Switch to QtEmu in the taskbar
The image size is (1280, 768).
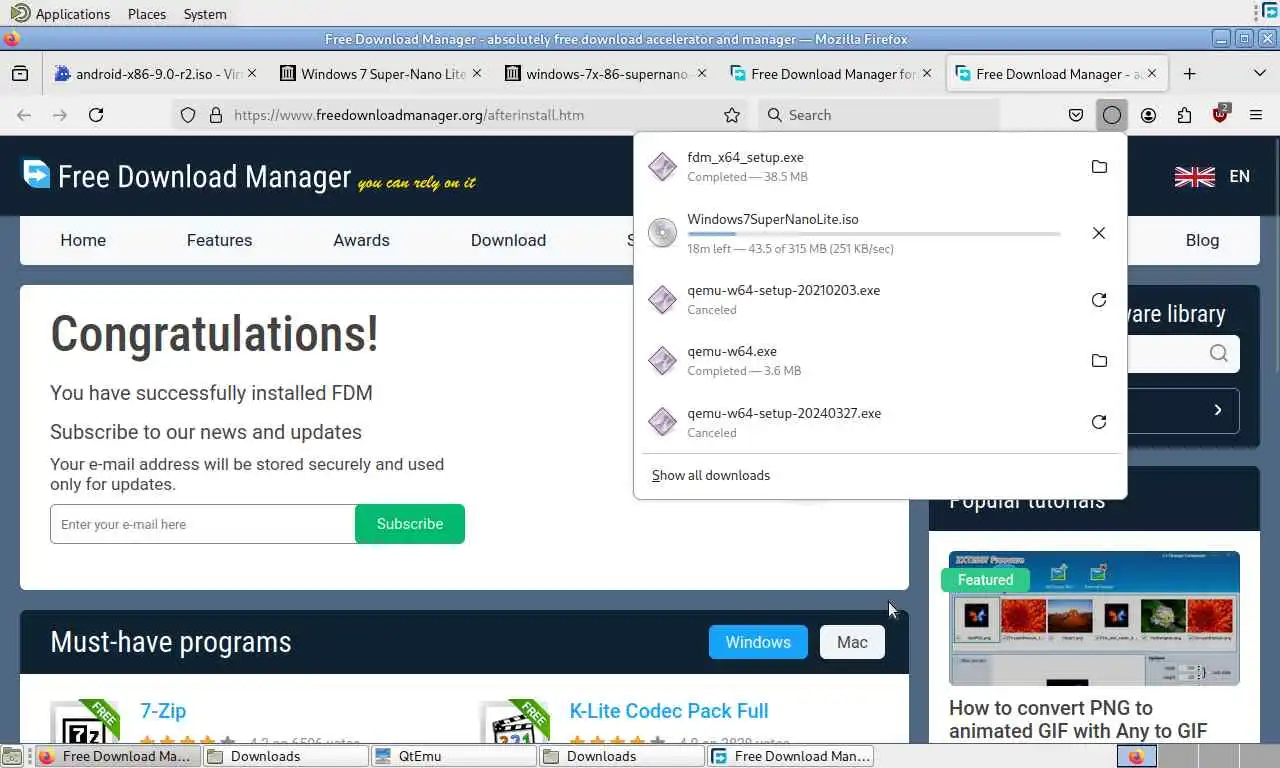(x=454, y=756)
